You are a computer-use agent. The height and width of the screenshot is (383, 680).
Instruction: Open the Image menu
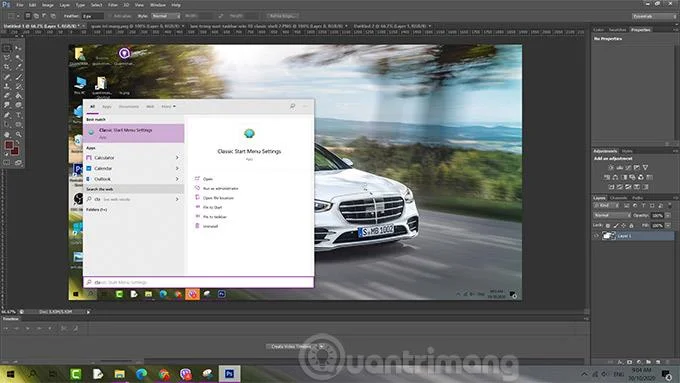(x=48, y=5)
